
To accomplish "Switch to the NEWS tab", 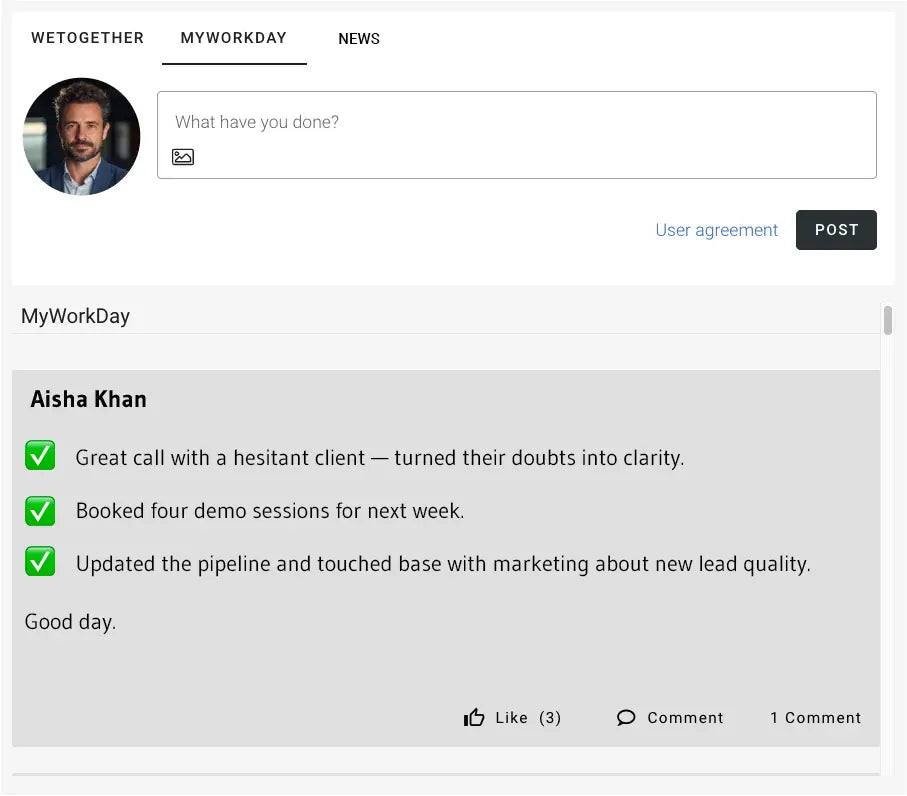I will [359, 39].
